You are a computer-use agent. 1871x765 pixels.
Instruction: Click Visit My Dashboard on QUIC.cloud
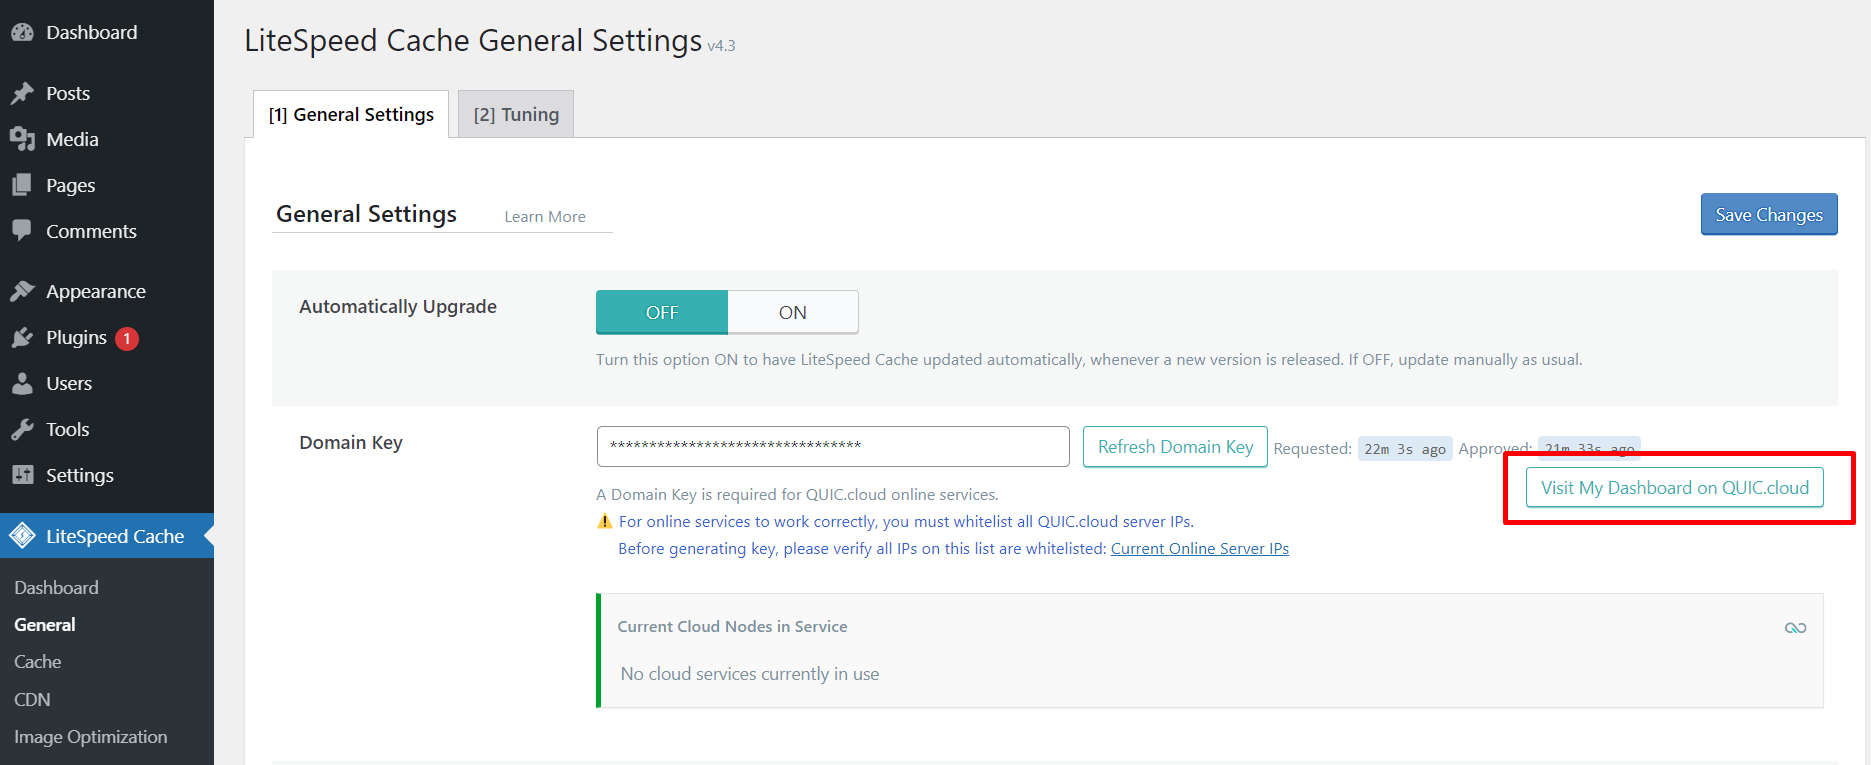pos(1675,487)
